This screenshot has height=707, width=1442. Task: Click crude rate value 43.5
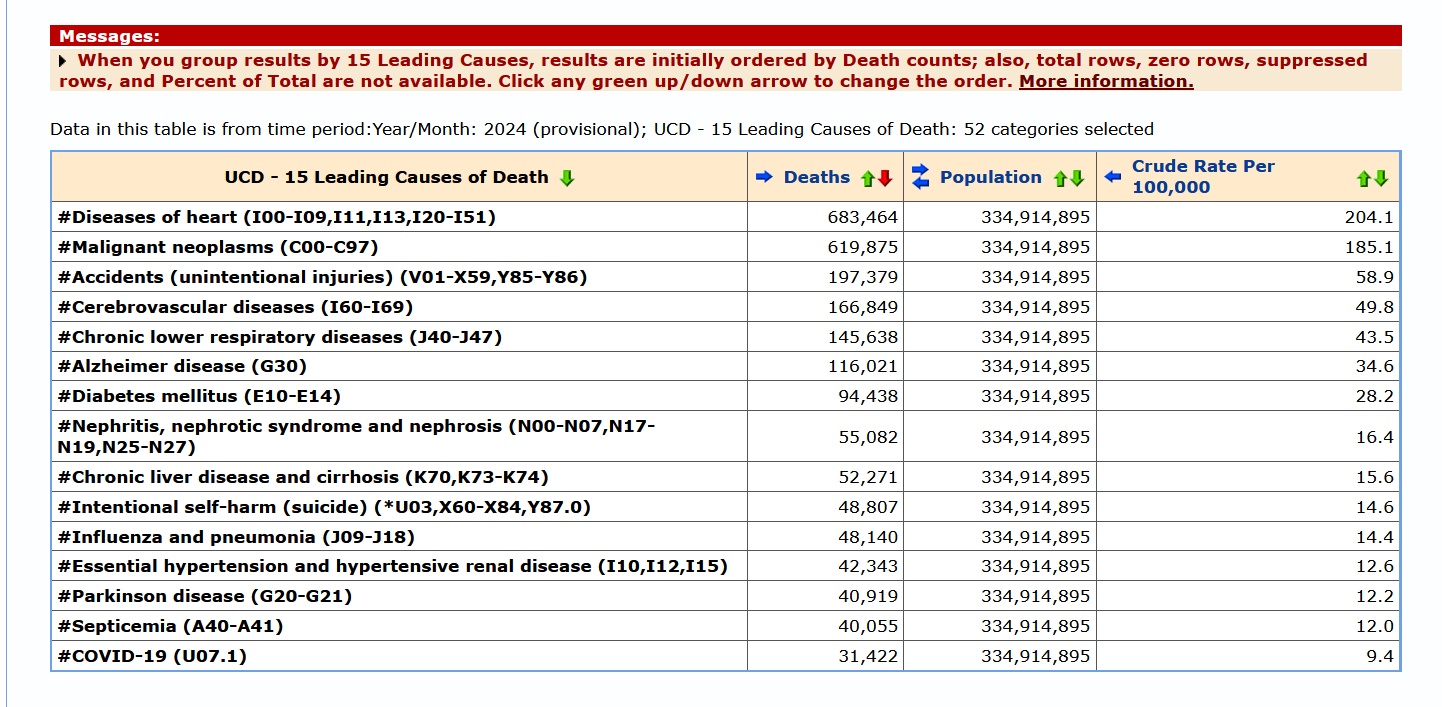click(x=1374, y=337)
